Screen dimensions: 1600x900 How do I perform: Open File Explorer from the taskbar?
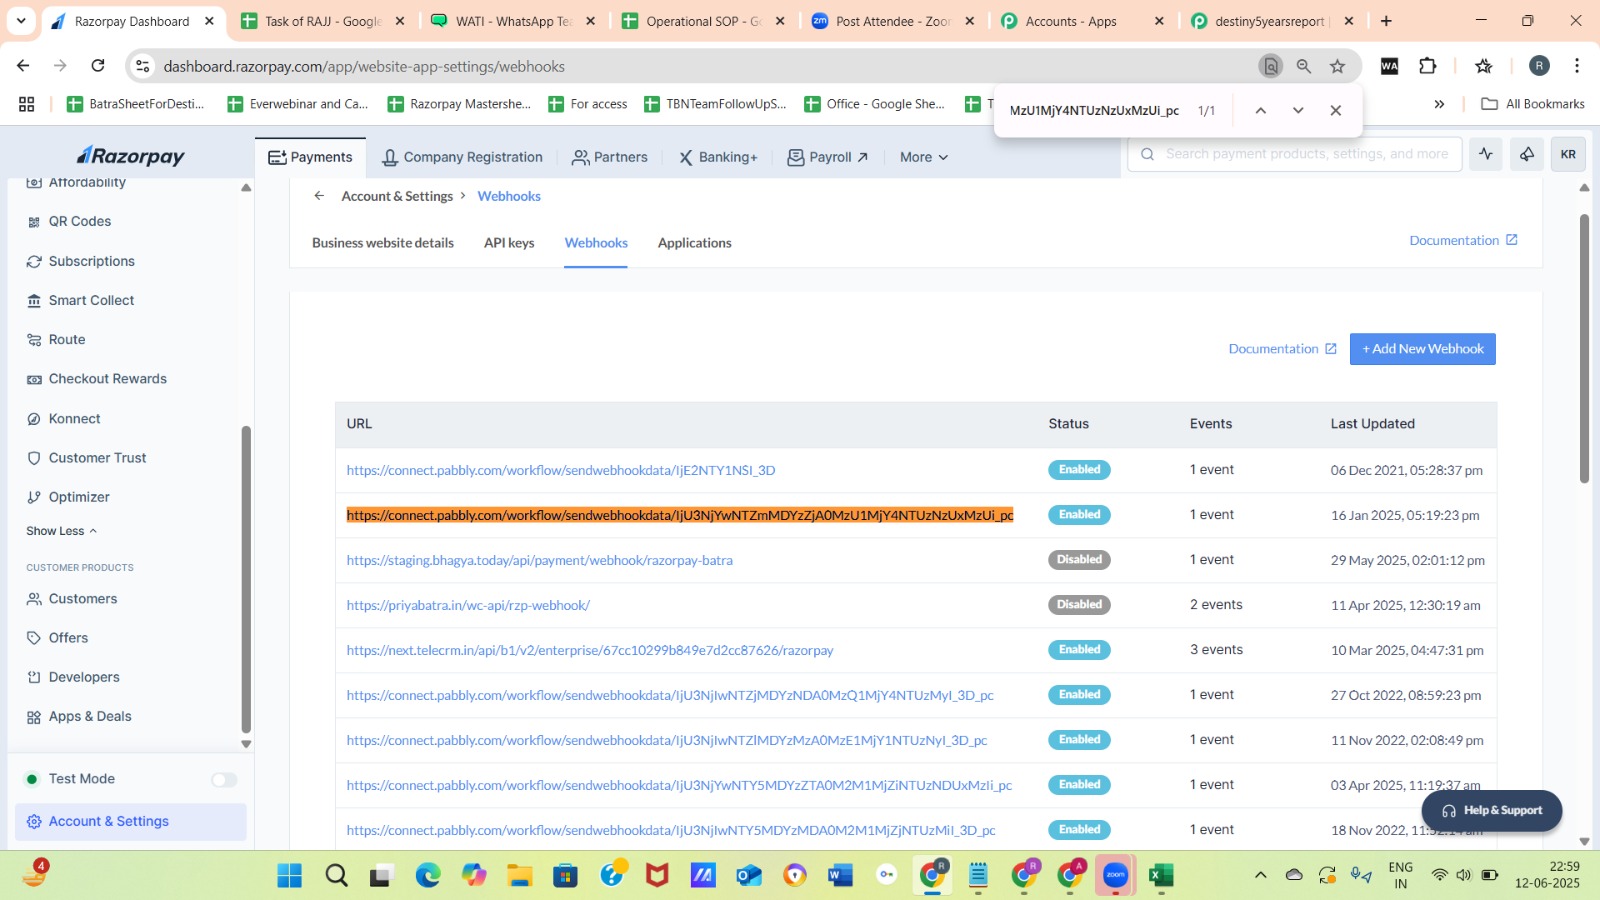pyautogui.click(x=519, y=876)
